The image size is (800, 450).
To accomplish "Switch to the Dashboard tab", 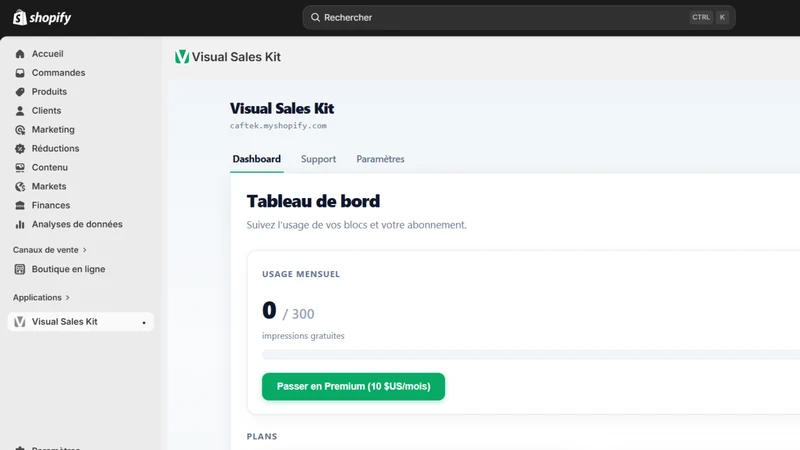I will pyautogui.click(x=257, y=159).
